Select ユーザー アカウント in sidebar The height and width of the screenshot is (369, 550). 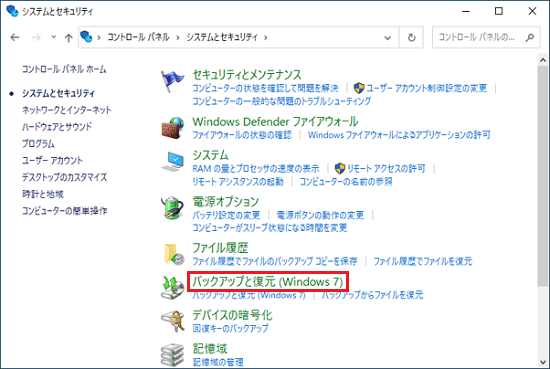click(53, 161)
